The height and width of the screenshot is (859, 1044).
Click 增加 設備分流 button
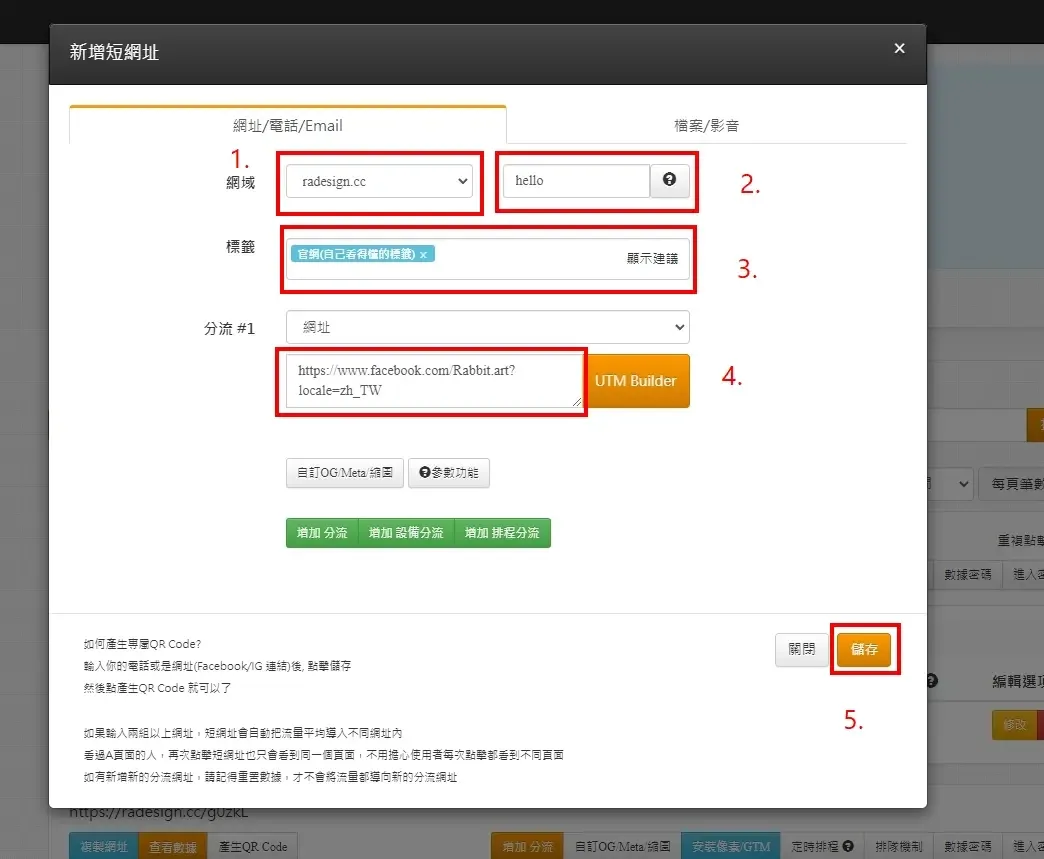[x=406, y=533]
